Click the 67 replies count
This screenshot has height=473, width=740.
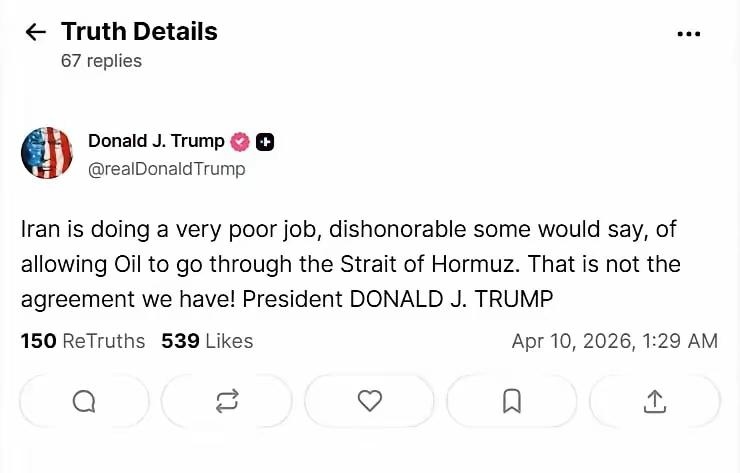coord(101,61)
